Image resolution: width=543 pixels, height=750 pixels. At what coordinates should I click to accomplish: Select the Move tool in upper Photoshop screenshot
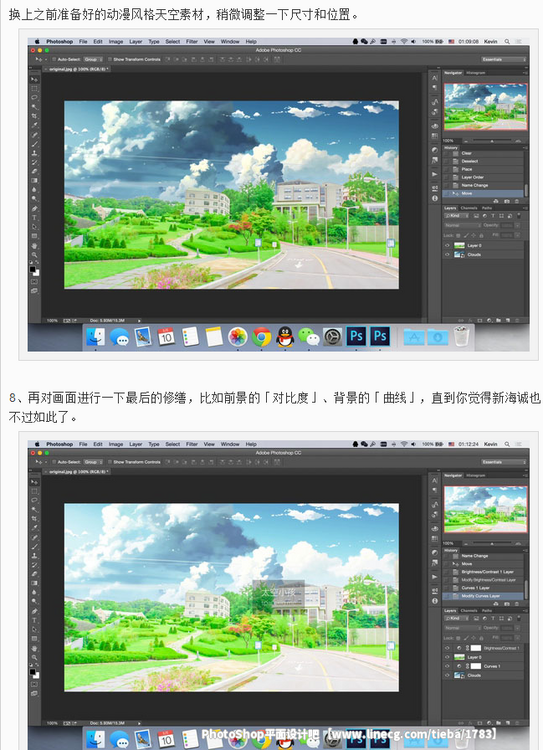34,79
